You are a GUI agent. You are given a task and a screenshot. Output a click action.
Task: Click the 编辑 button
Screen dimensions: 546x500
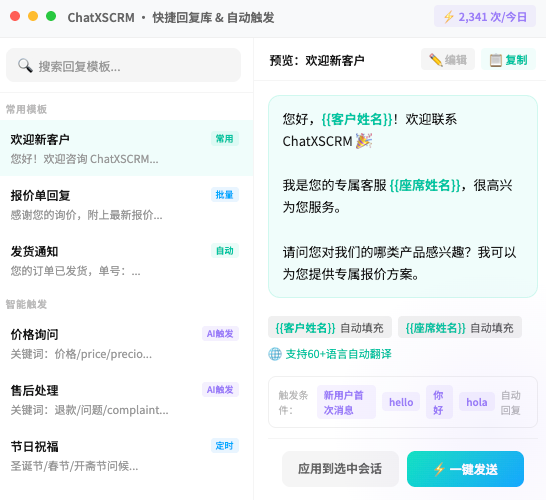click(448, 60)
